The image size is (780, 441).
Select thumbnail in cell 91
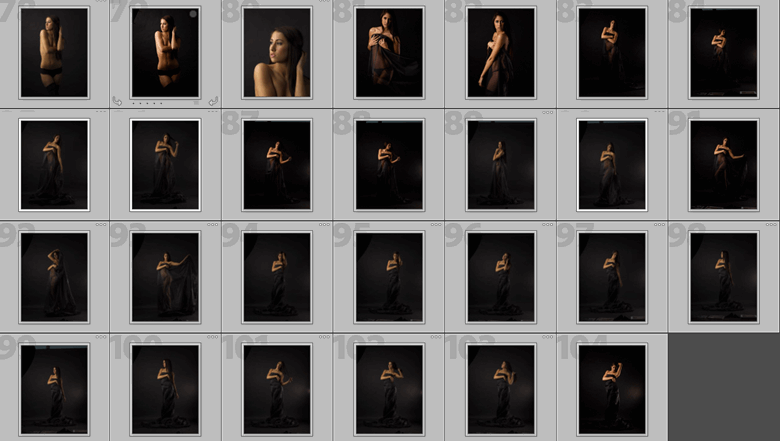coord(723,164)
